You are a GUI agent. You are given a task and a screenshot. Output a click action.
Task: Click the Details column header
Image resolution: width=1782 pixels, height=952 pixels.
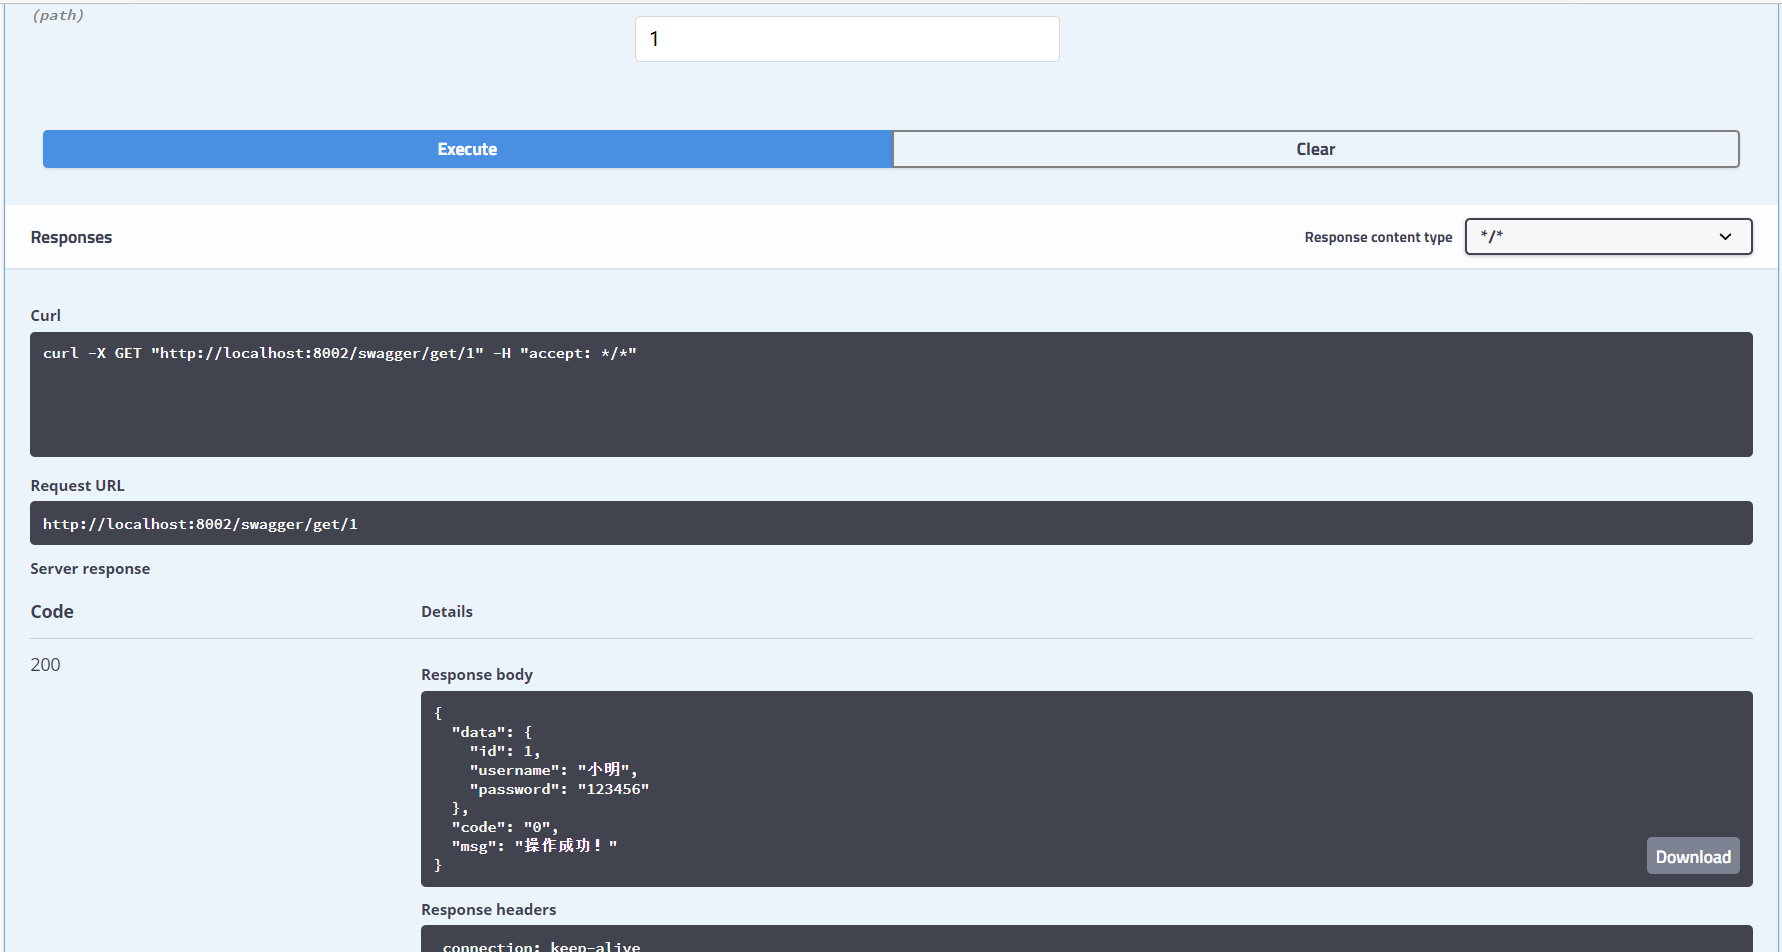(447, 611)
